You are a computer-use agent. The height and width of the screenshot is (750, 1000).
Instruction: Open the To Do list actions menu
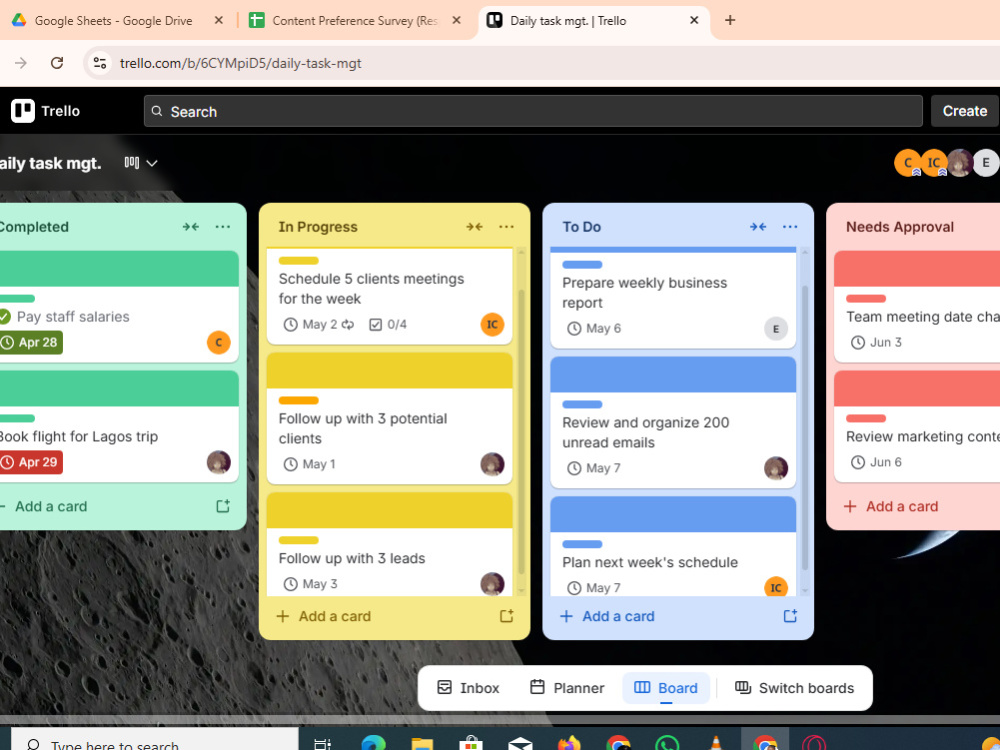(790, 226)
